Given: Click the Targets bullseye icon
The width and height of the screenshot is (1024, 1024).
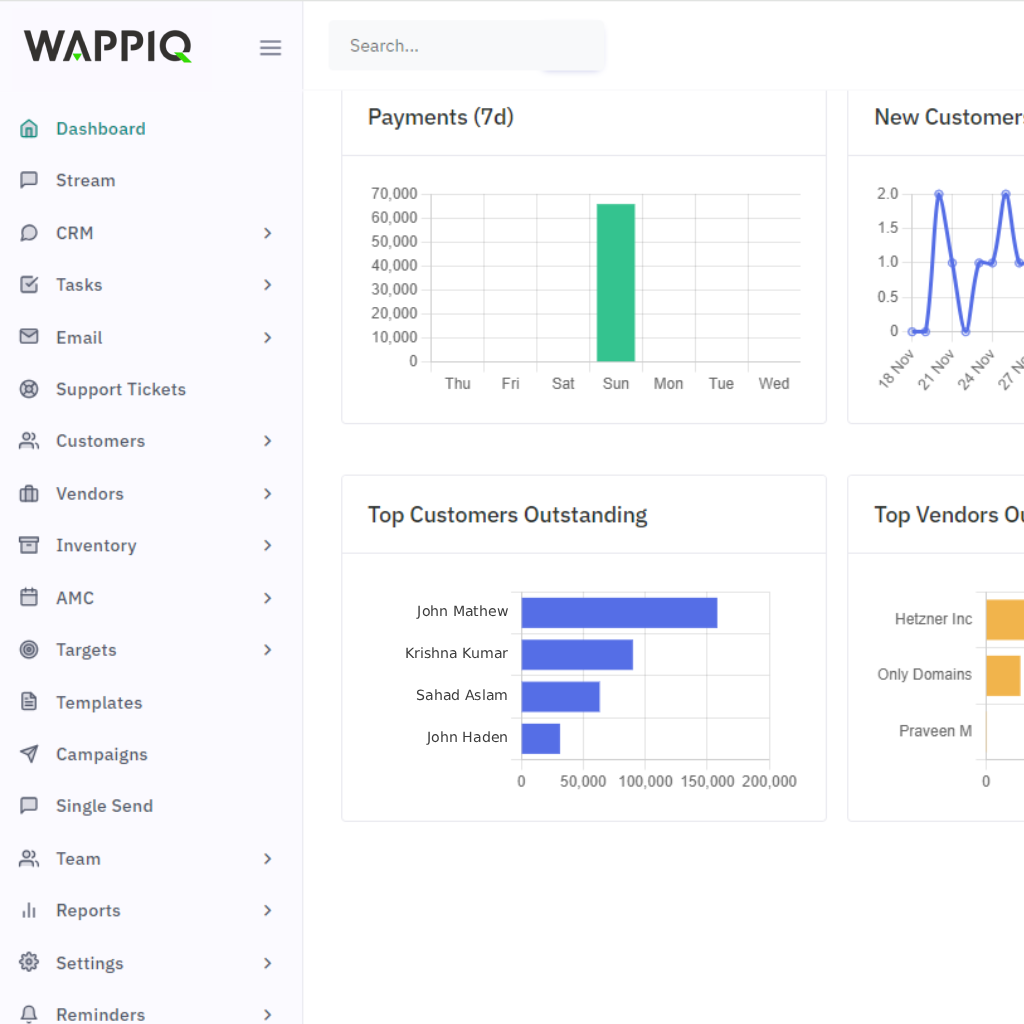Looking at the screenshot, I should [x=29, y=649].
